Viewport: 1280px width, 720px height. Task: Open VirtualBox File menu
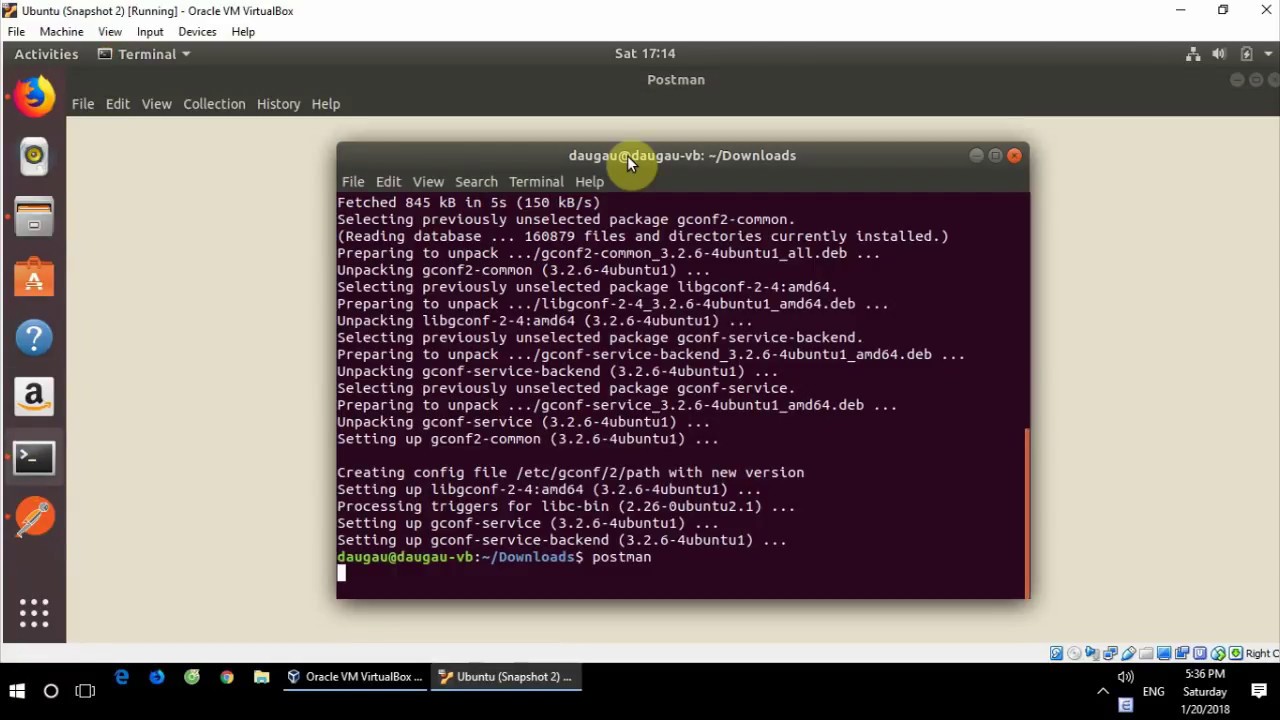point(16,32)
